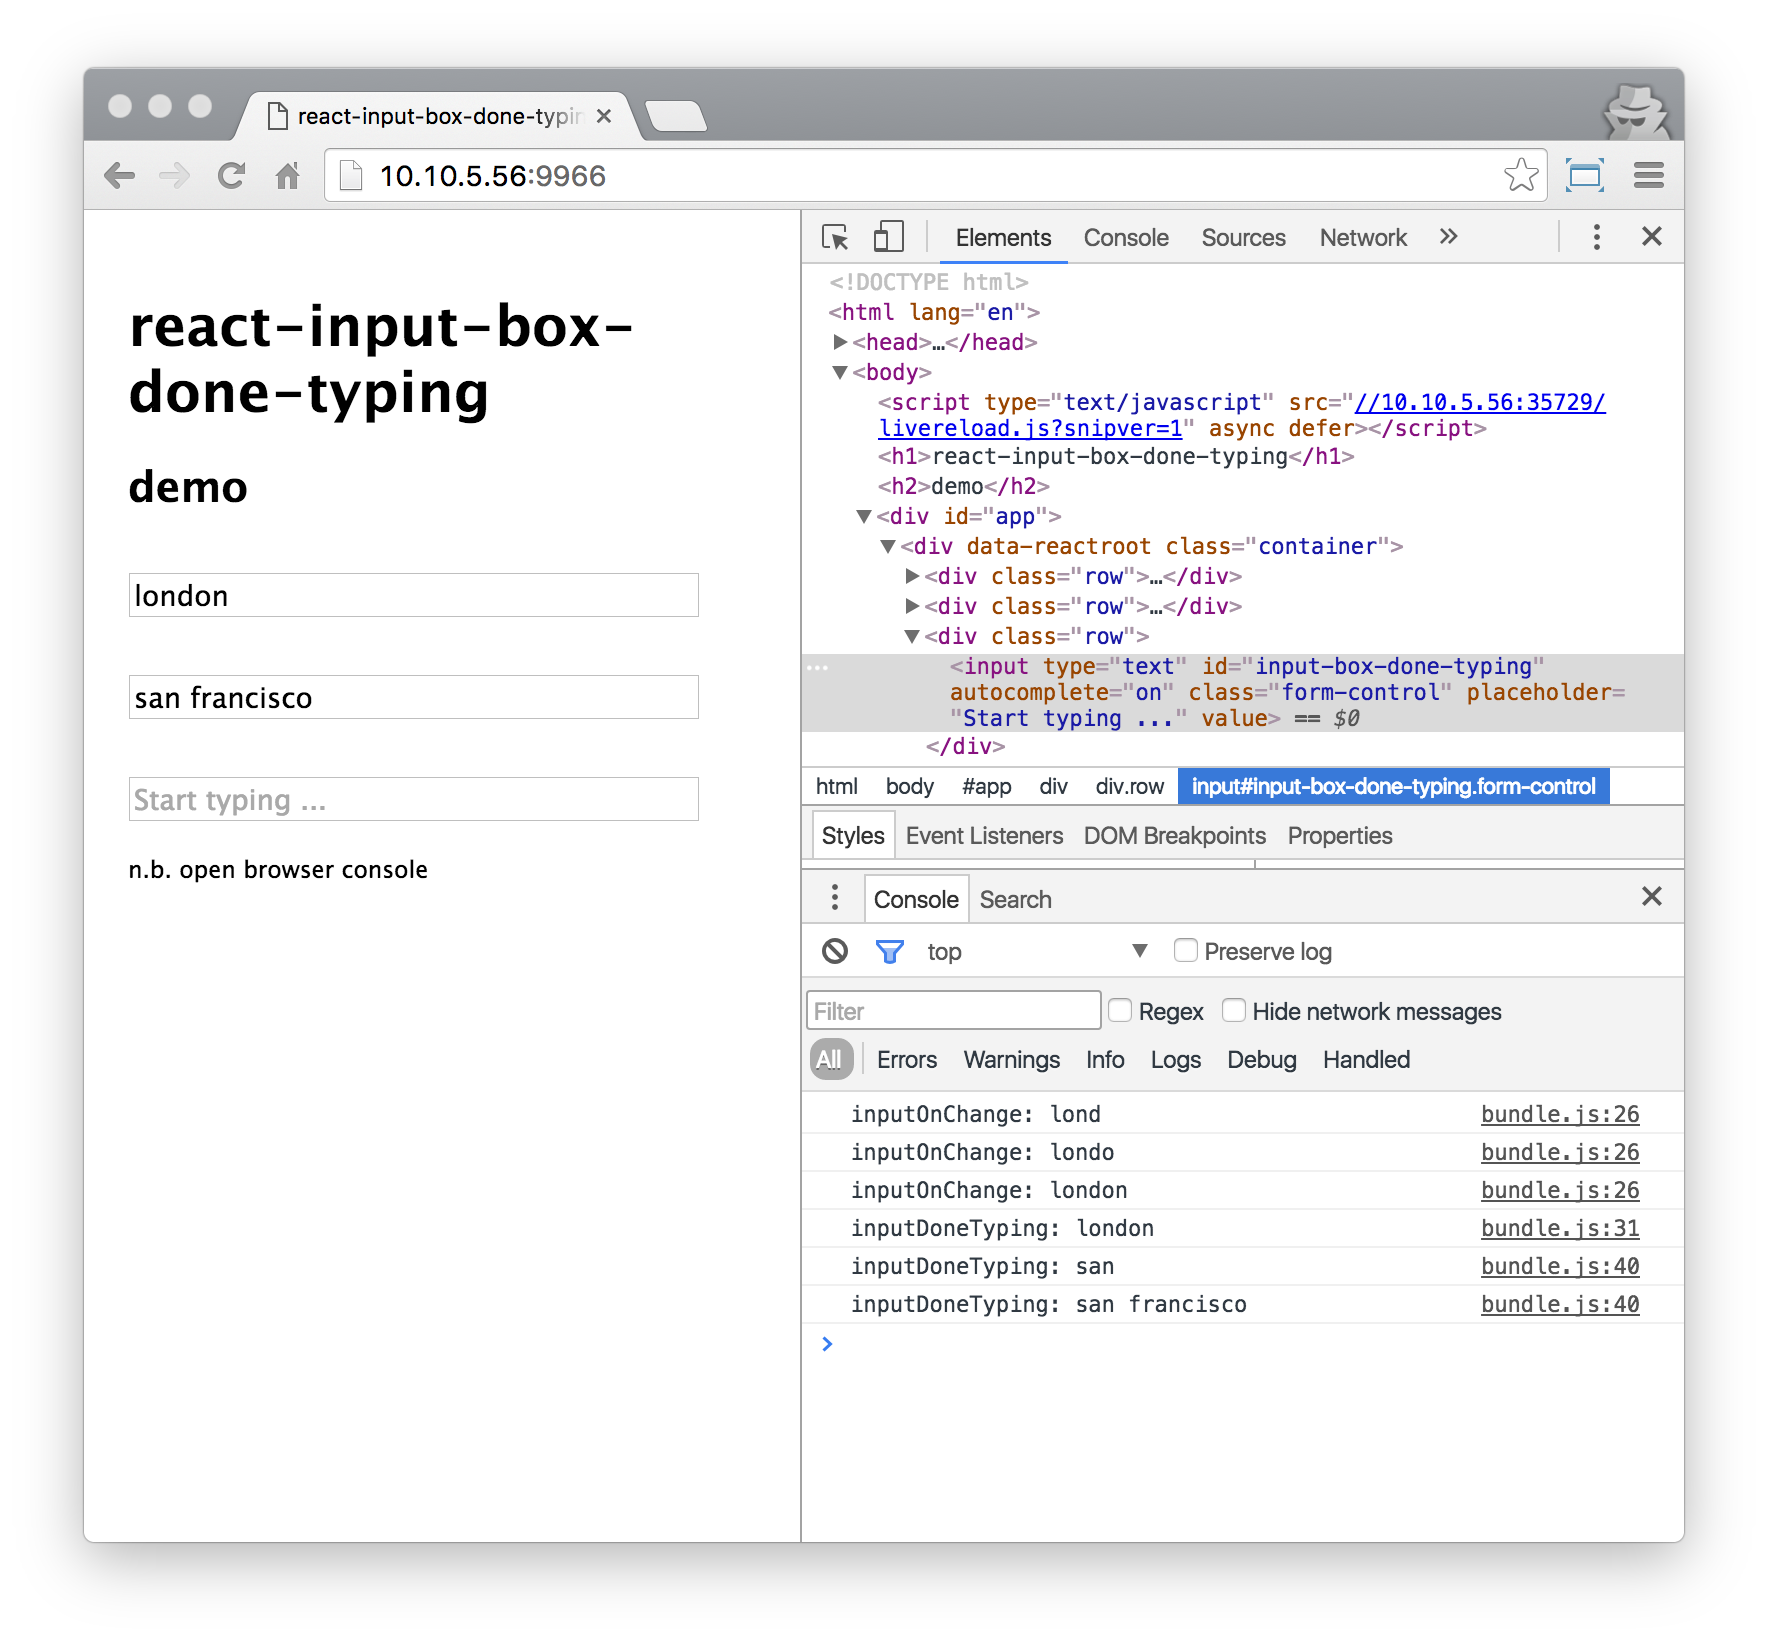The height and width of the screenshot is (1642, 1768).
Task: Open the Sources tab
Action: (x=1243, y=238)
